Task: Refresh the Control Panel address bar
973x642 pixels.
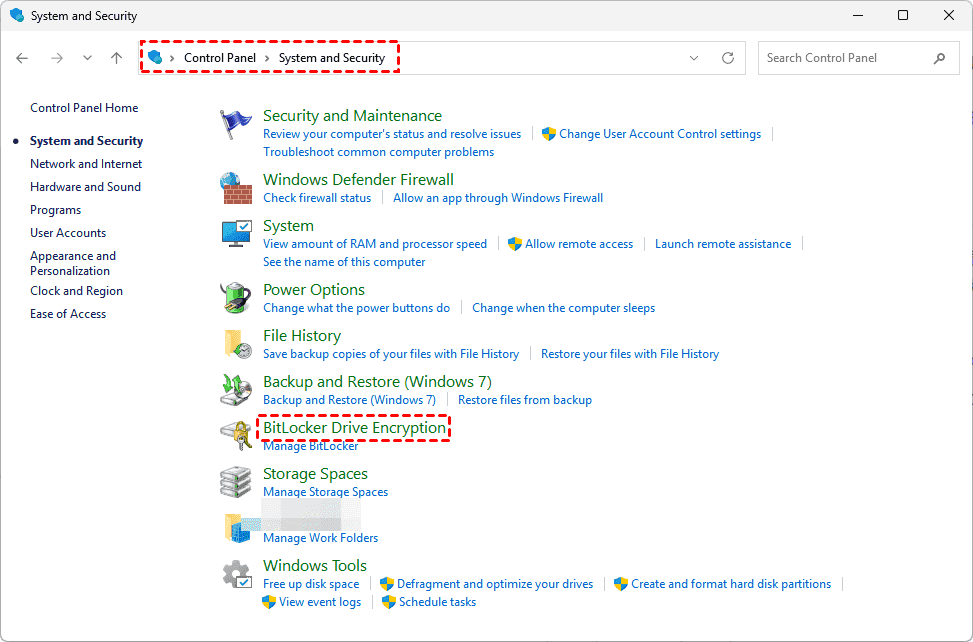Action: click(x=728, y=58)
